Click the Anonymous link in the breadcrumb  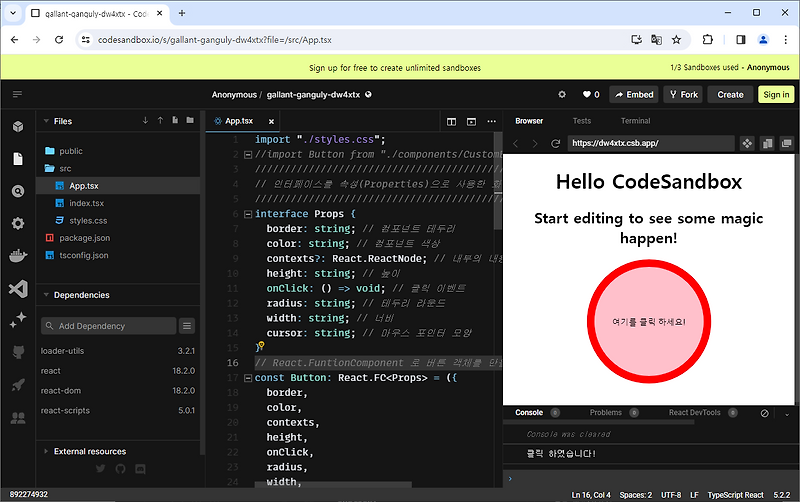[234, 95]
